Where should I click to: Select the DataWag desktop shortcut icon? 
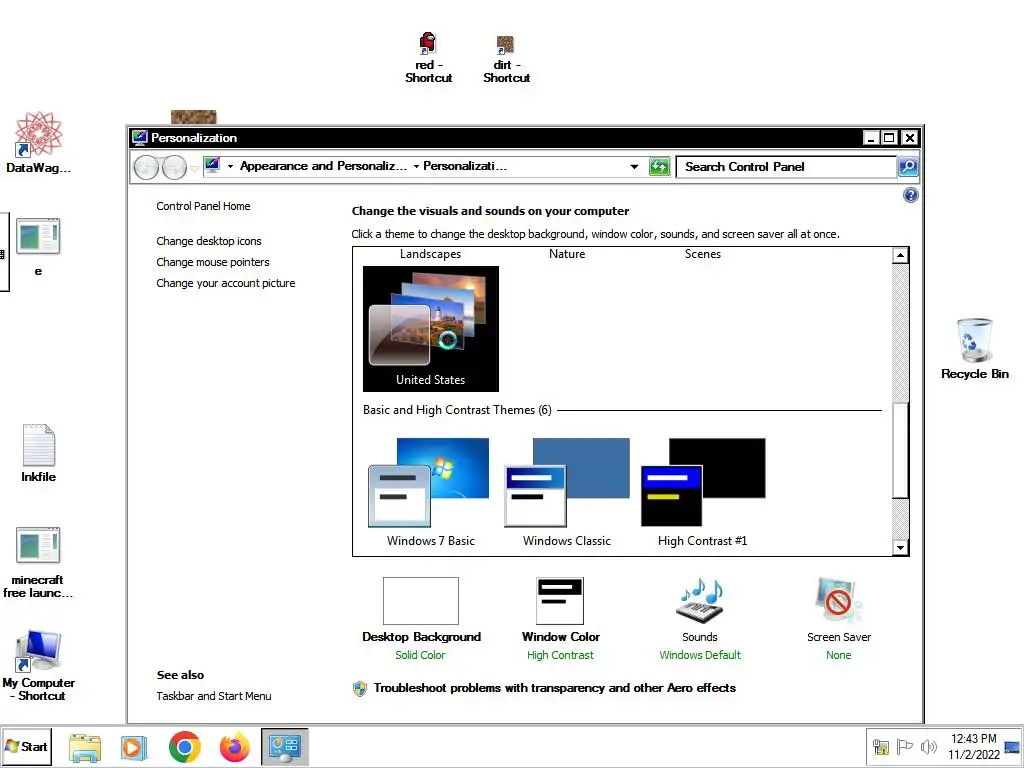(39, 142)
